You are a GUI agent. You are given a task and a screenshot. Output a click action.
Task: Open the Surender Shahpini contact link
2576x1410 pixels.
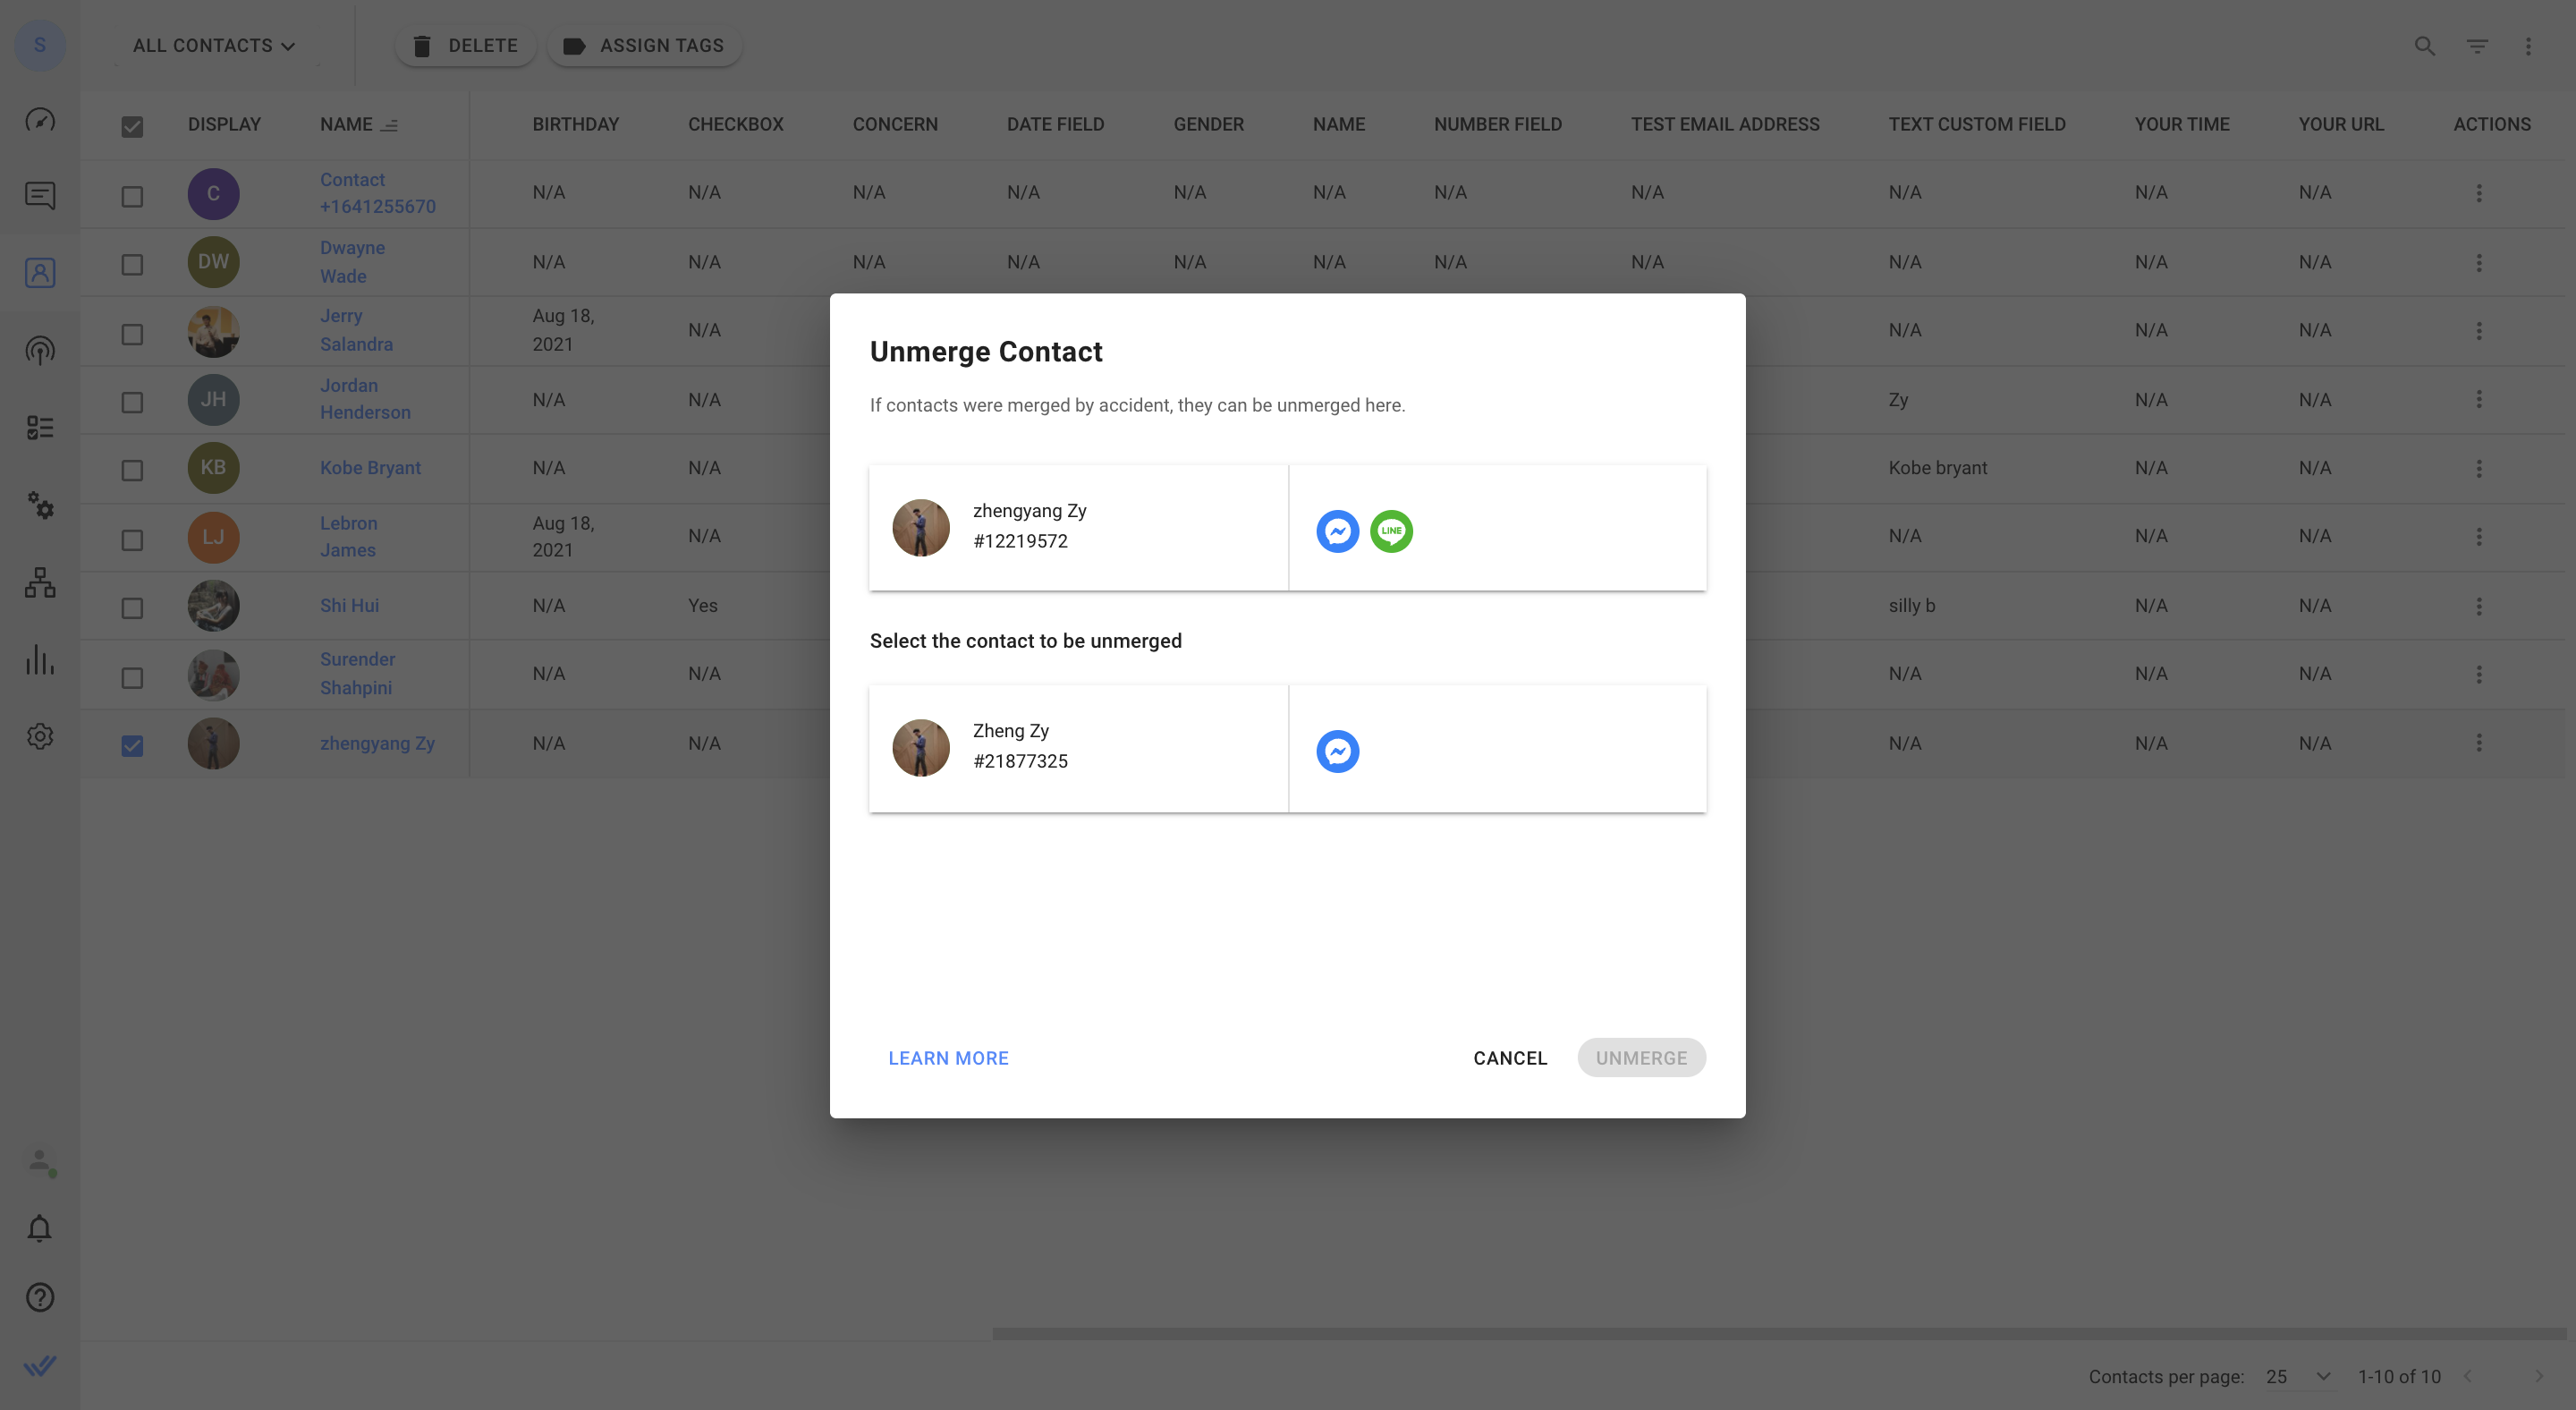[x=357, y=673]
